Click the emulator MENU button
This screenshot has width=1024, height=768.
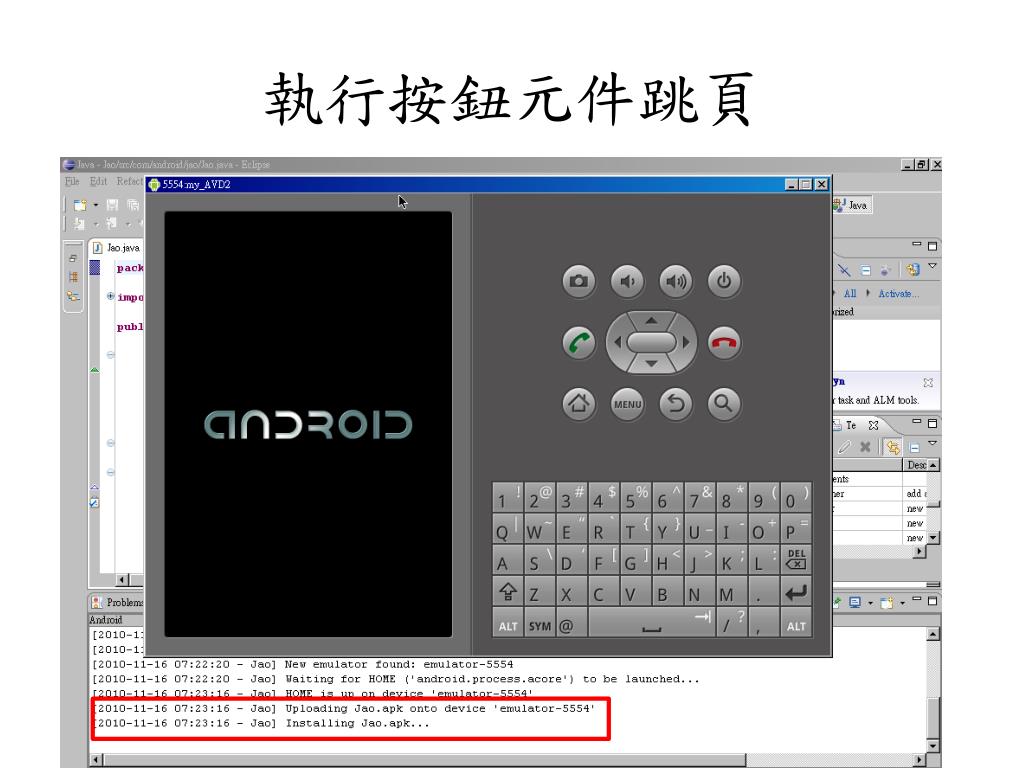point(627,404)
